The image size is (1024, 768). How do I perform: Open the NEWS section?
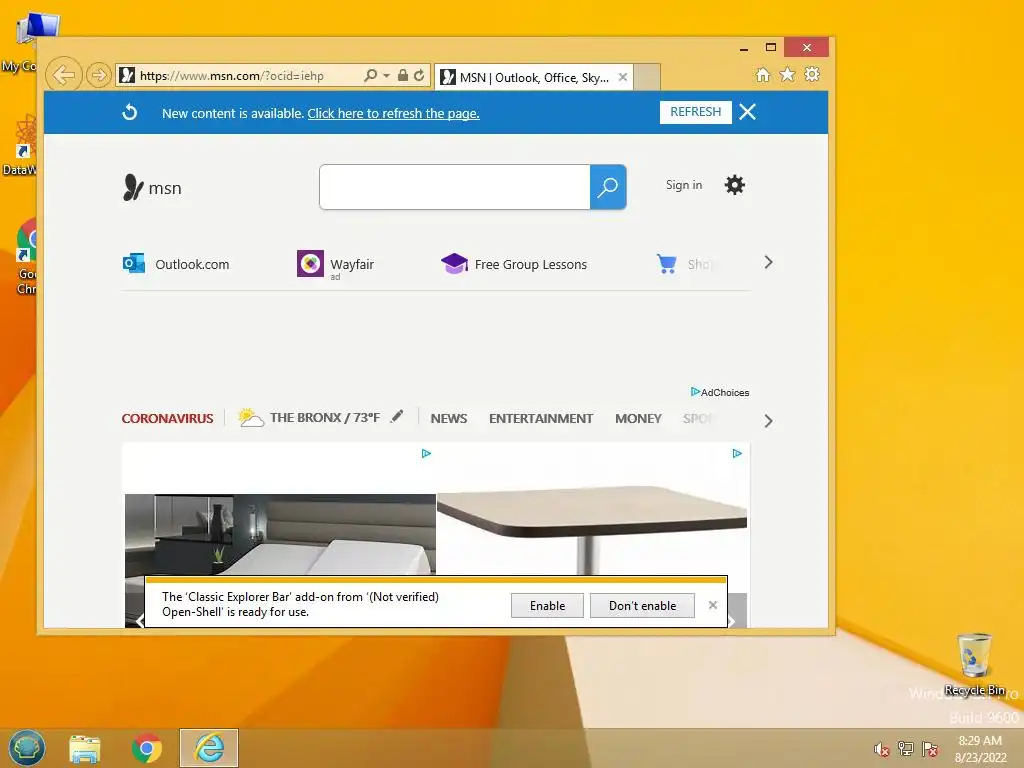(449, 418)
